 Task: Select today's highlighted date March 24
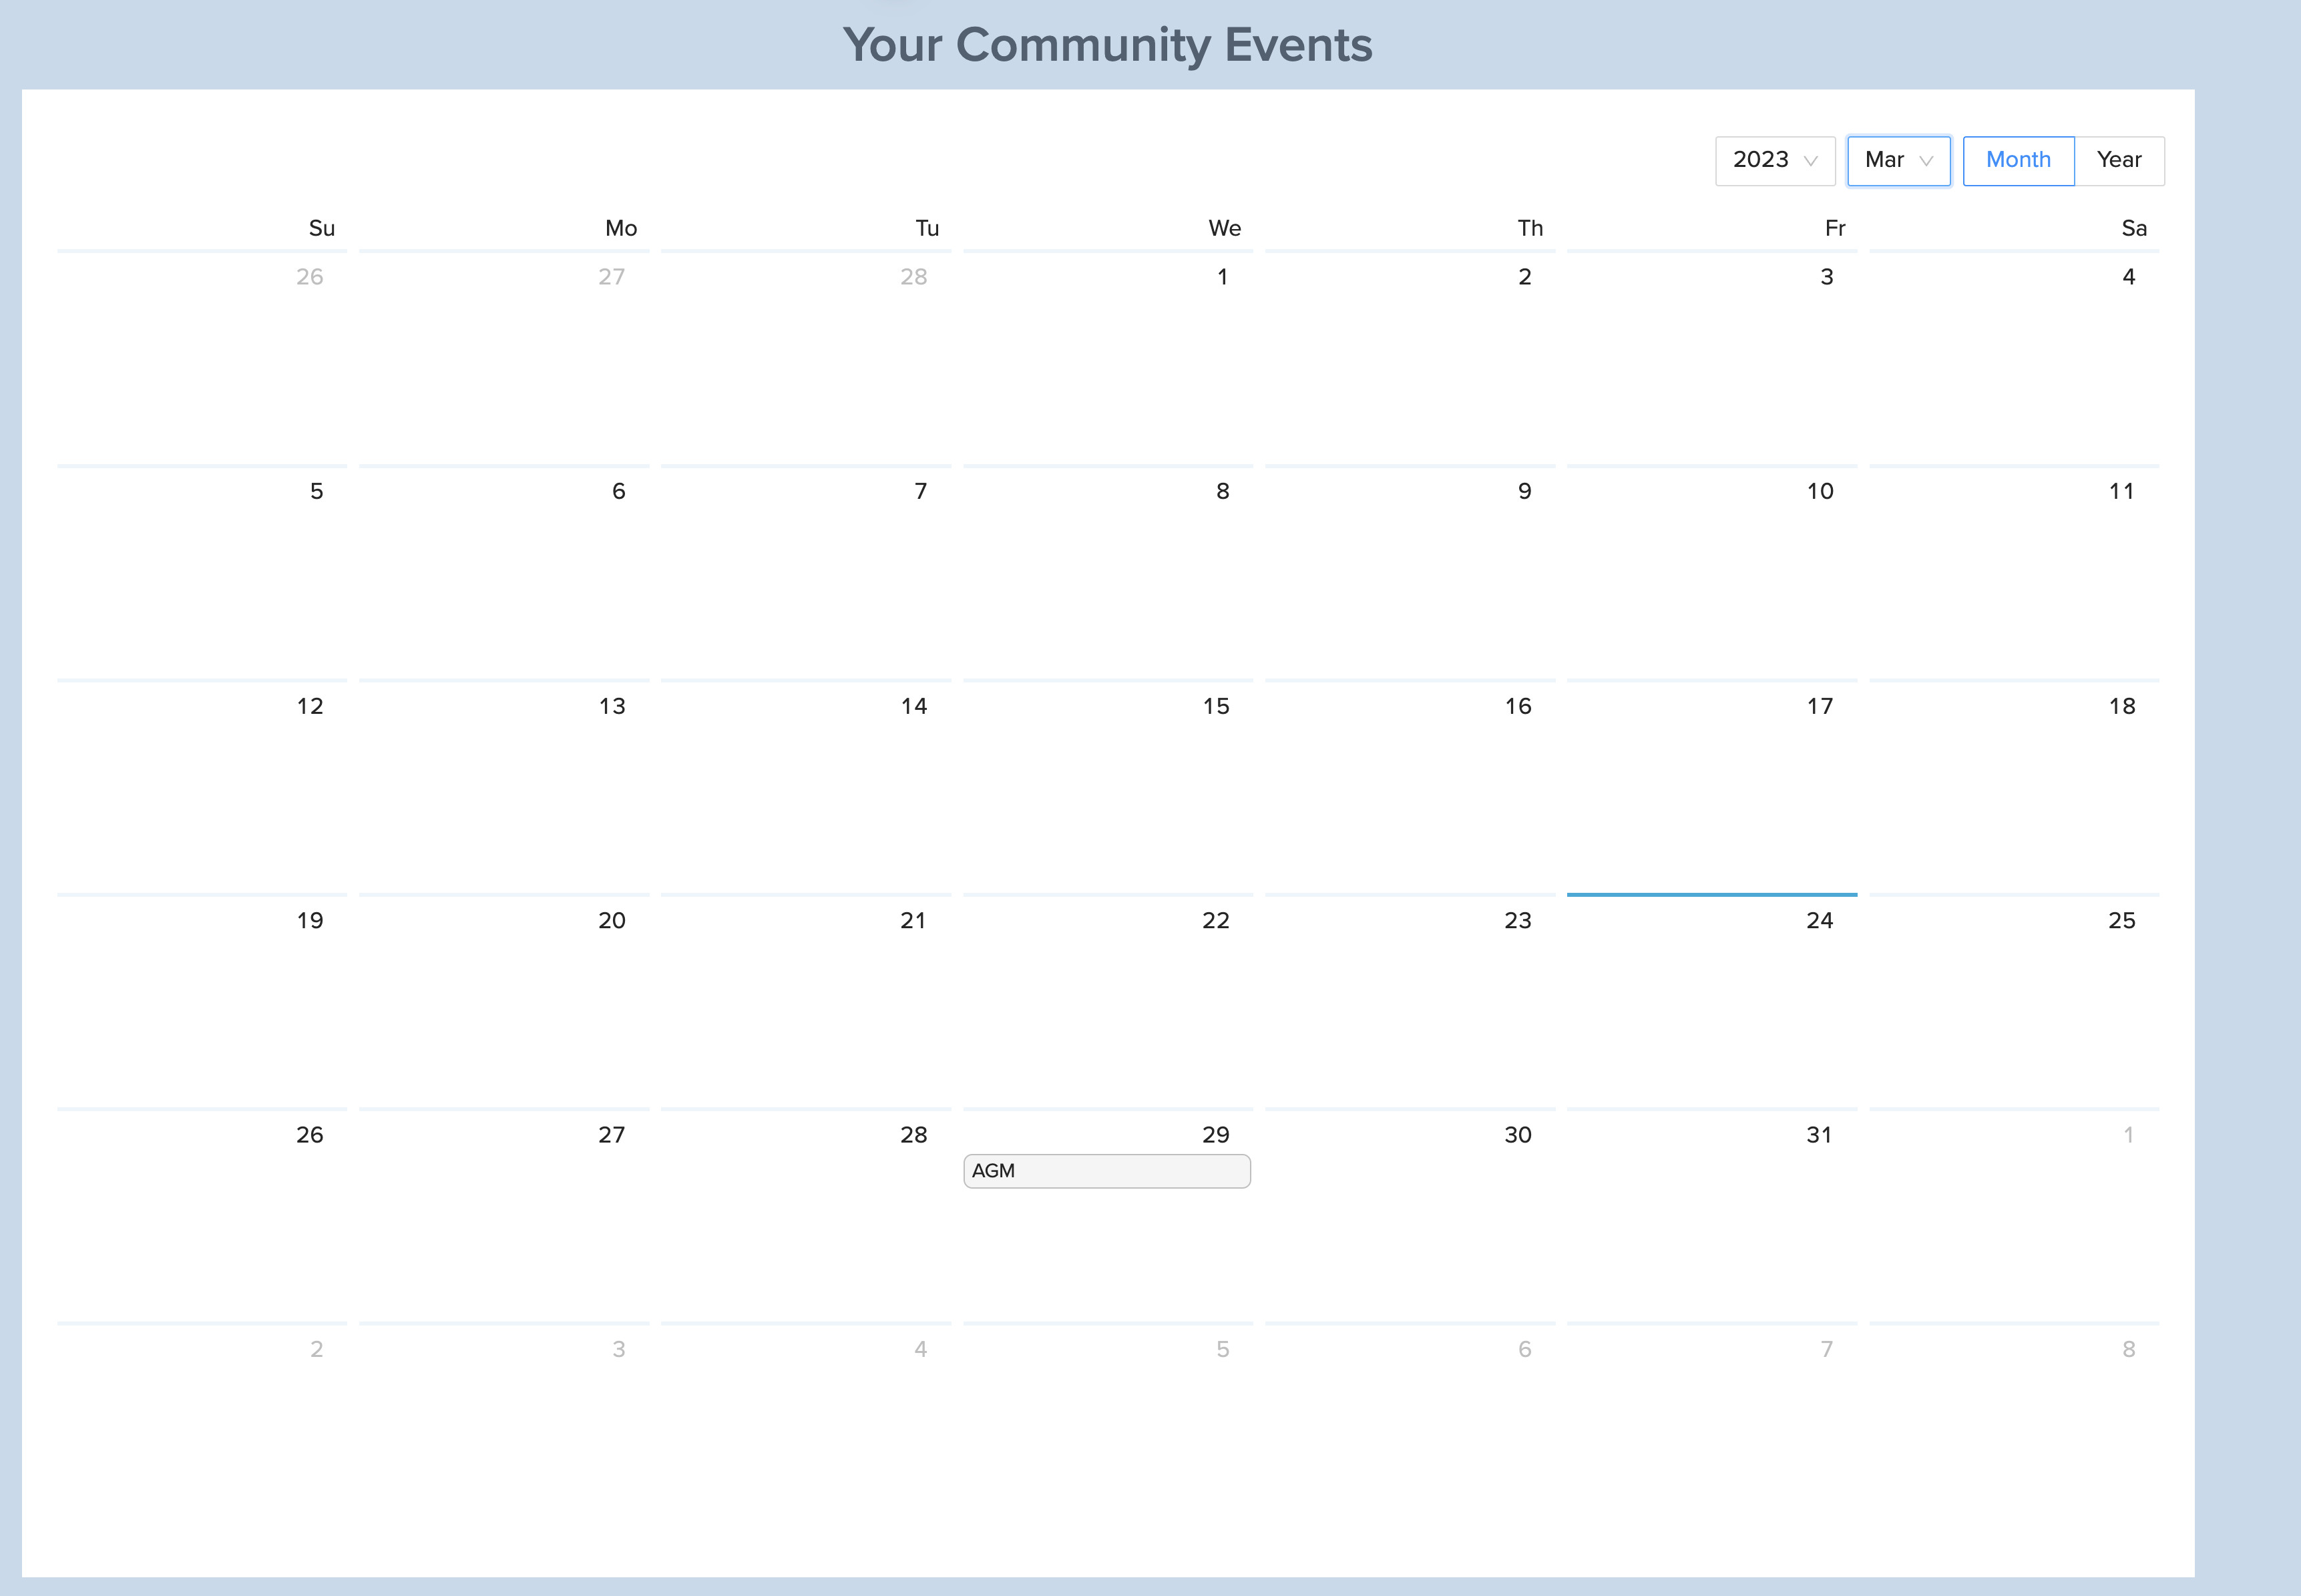[x=1712, y=1001]
